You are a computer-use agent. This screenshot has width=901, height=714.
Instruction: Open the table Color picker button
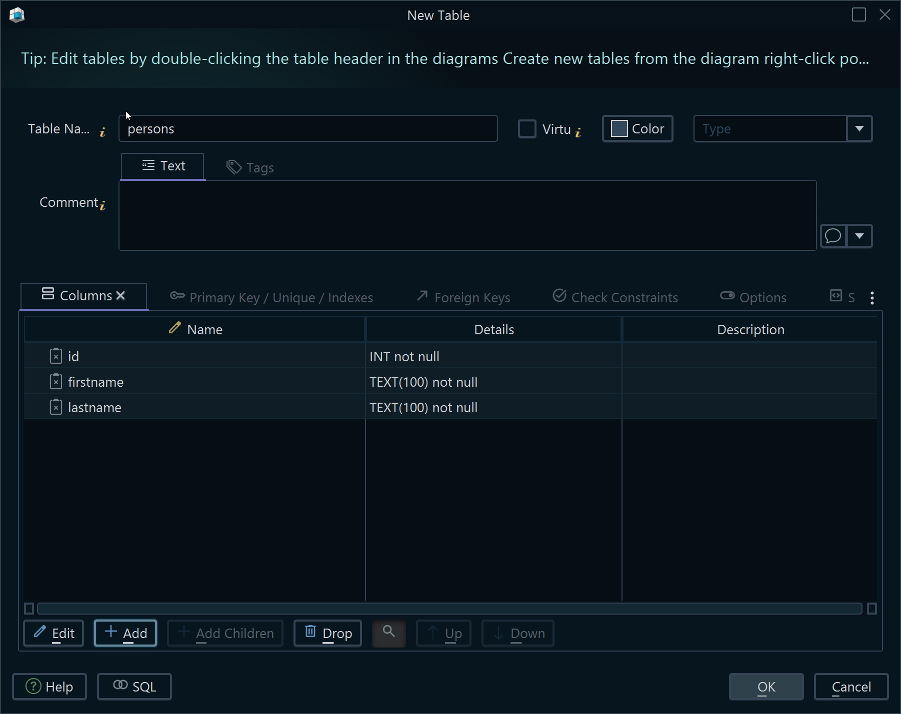click(x=637, y=129)
